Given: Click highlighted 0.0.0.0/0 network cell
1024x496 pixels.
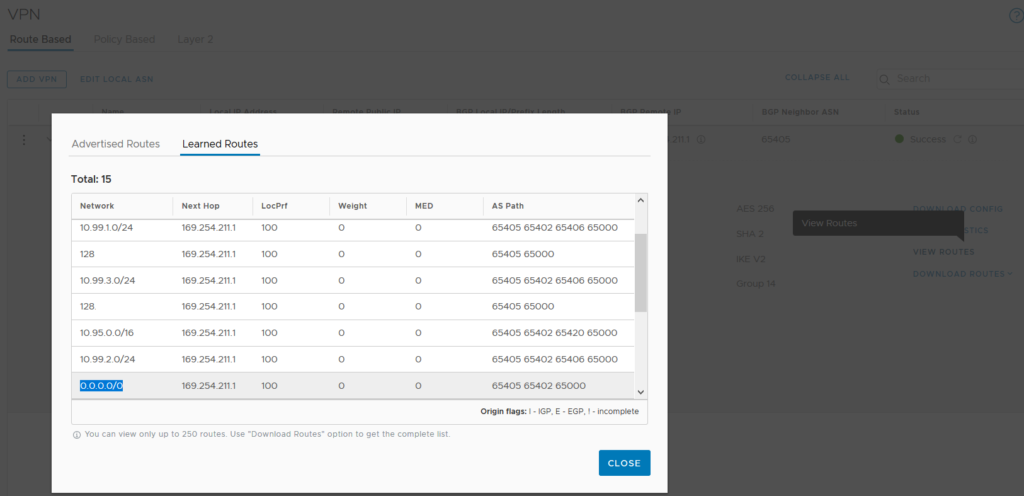Looking at the screenshot, I should pos(102,386).
